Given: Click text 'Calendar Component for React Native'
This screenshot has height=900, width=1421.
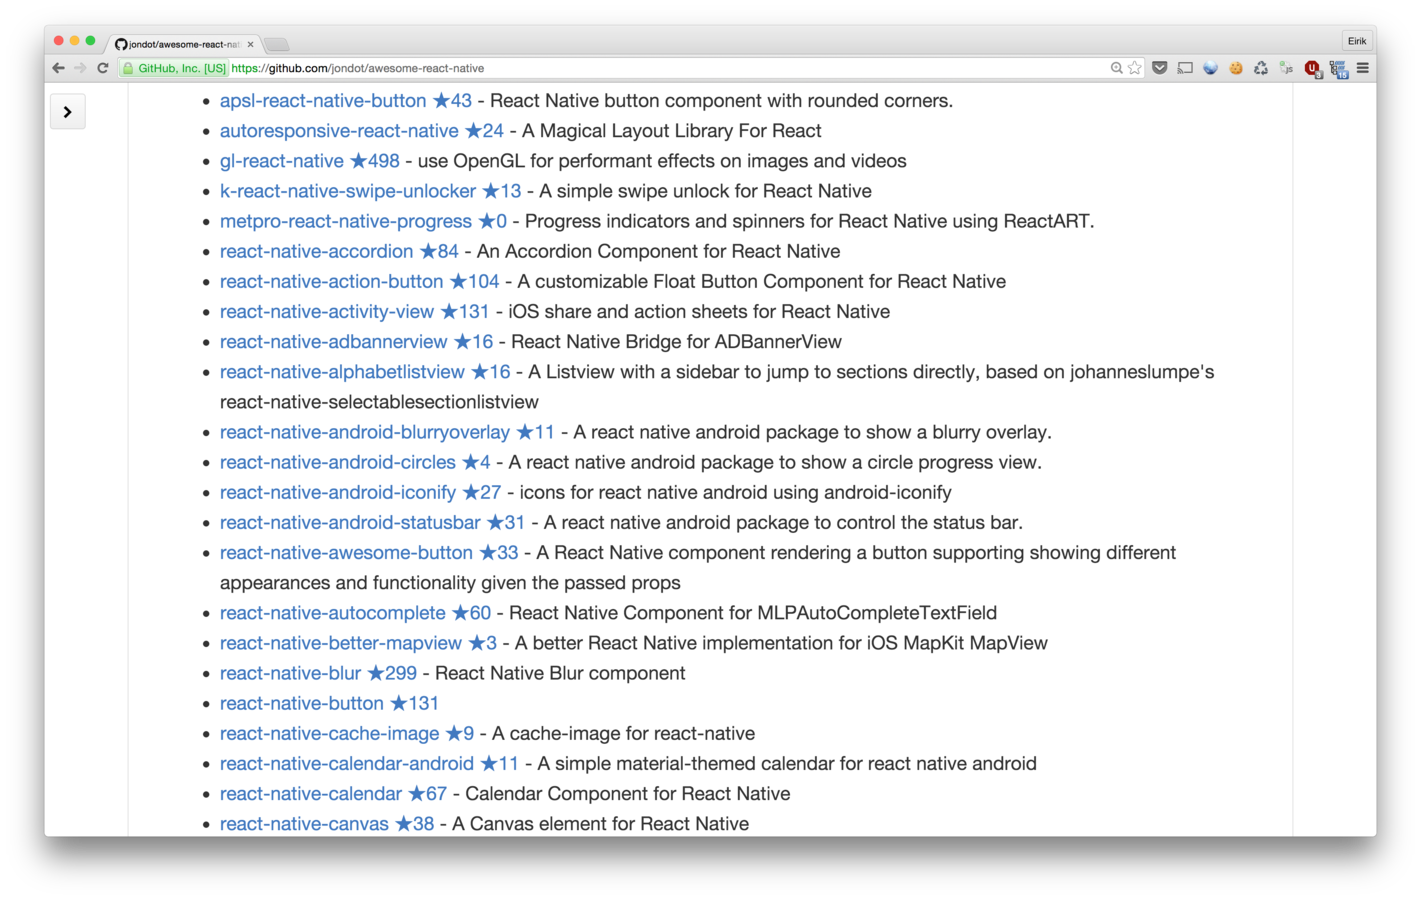Looking at the screenshot, I should 627,793.
